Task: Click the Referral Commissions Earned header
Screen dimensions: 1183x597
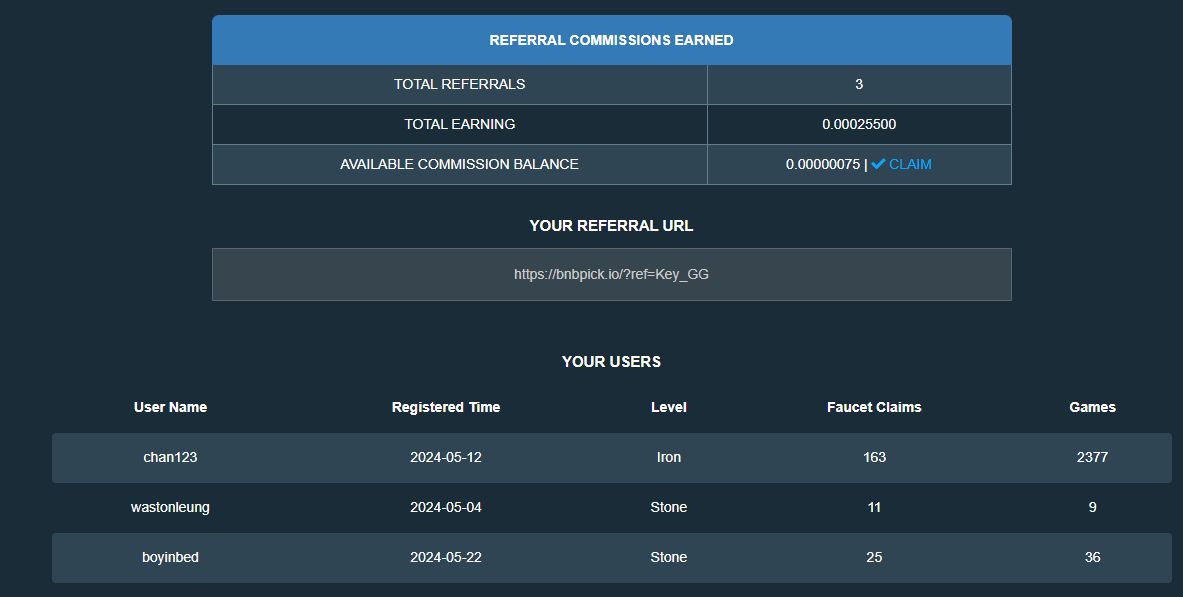Action: (611, 41)
